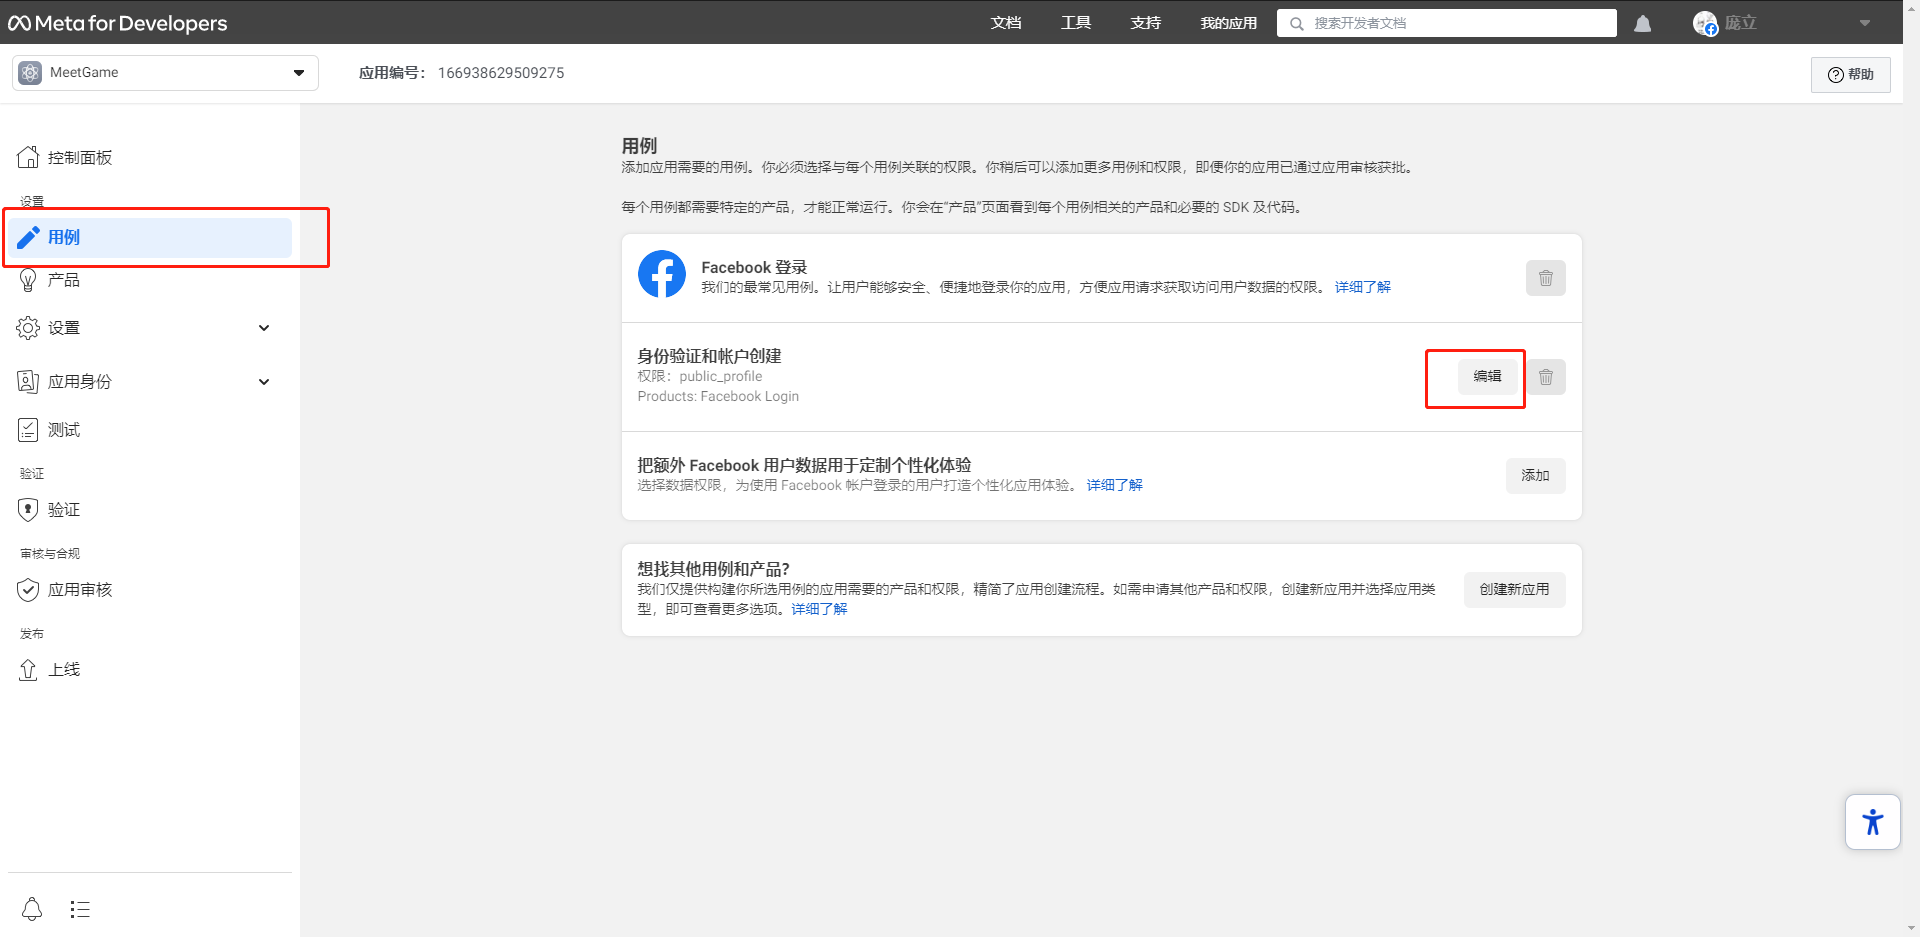Click the 创建新应用 button
The width and height of the screenshot is (1920, 937).
1514,590
